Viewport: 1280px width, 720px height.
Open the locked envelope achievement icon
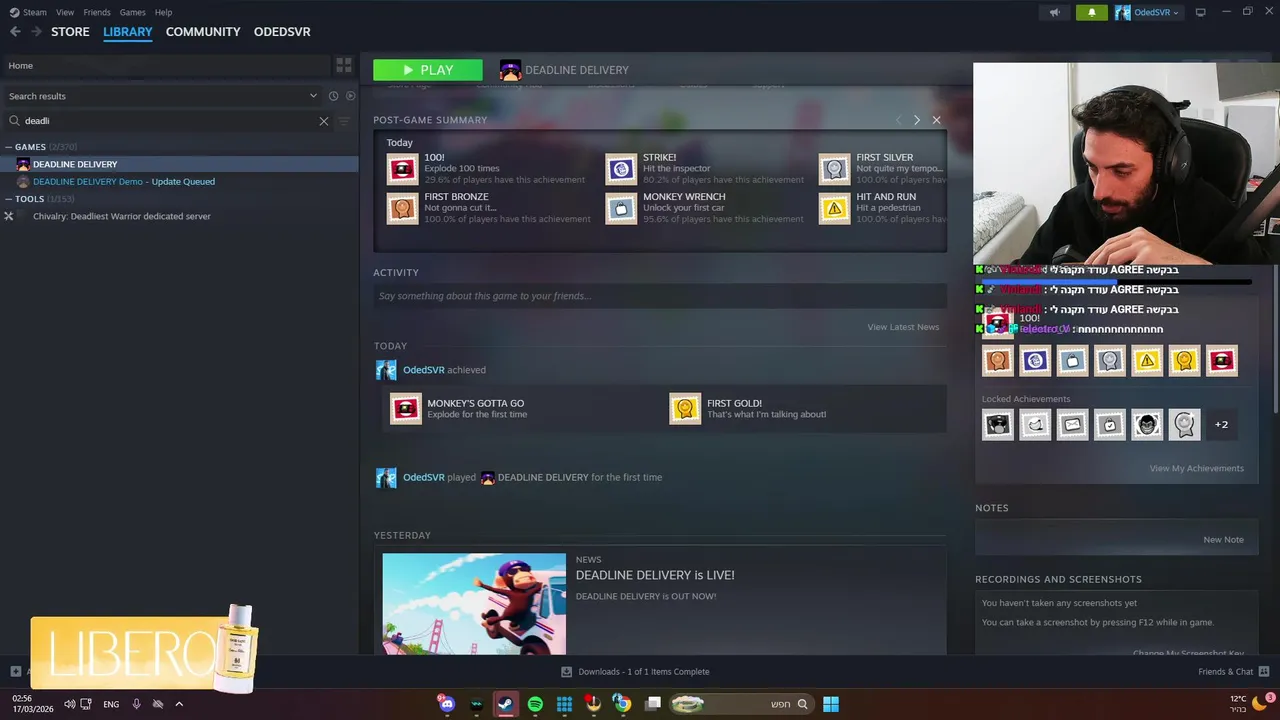1072,424
